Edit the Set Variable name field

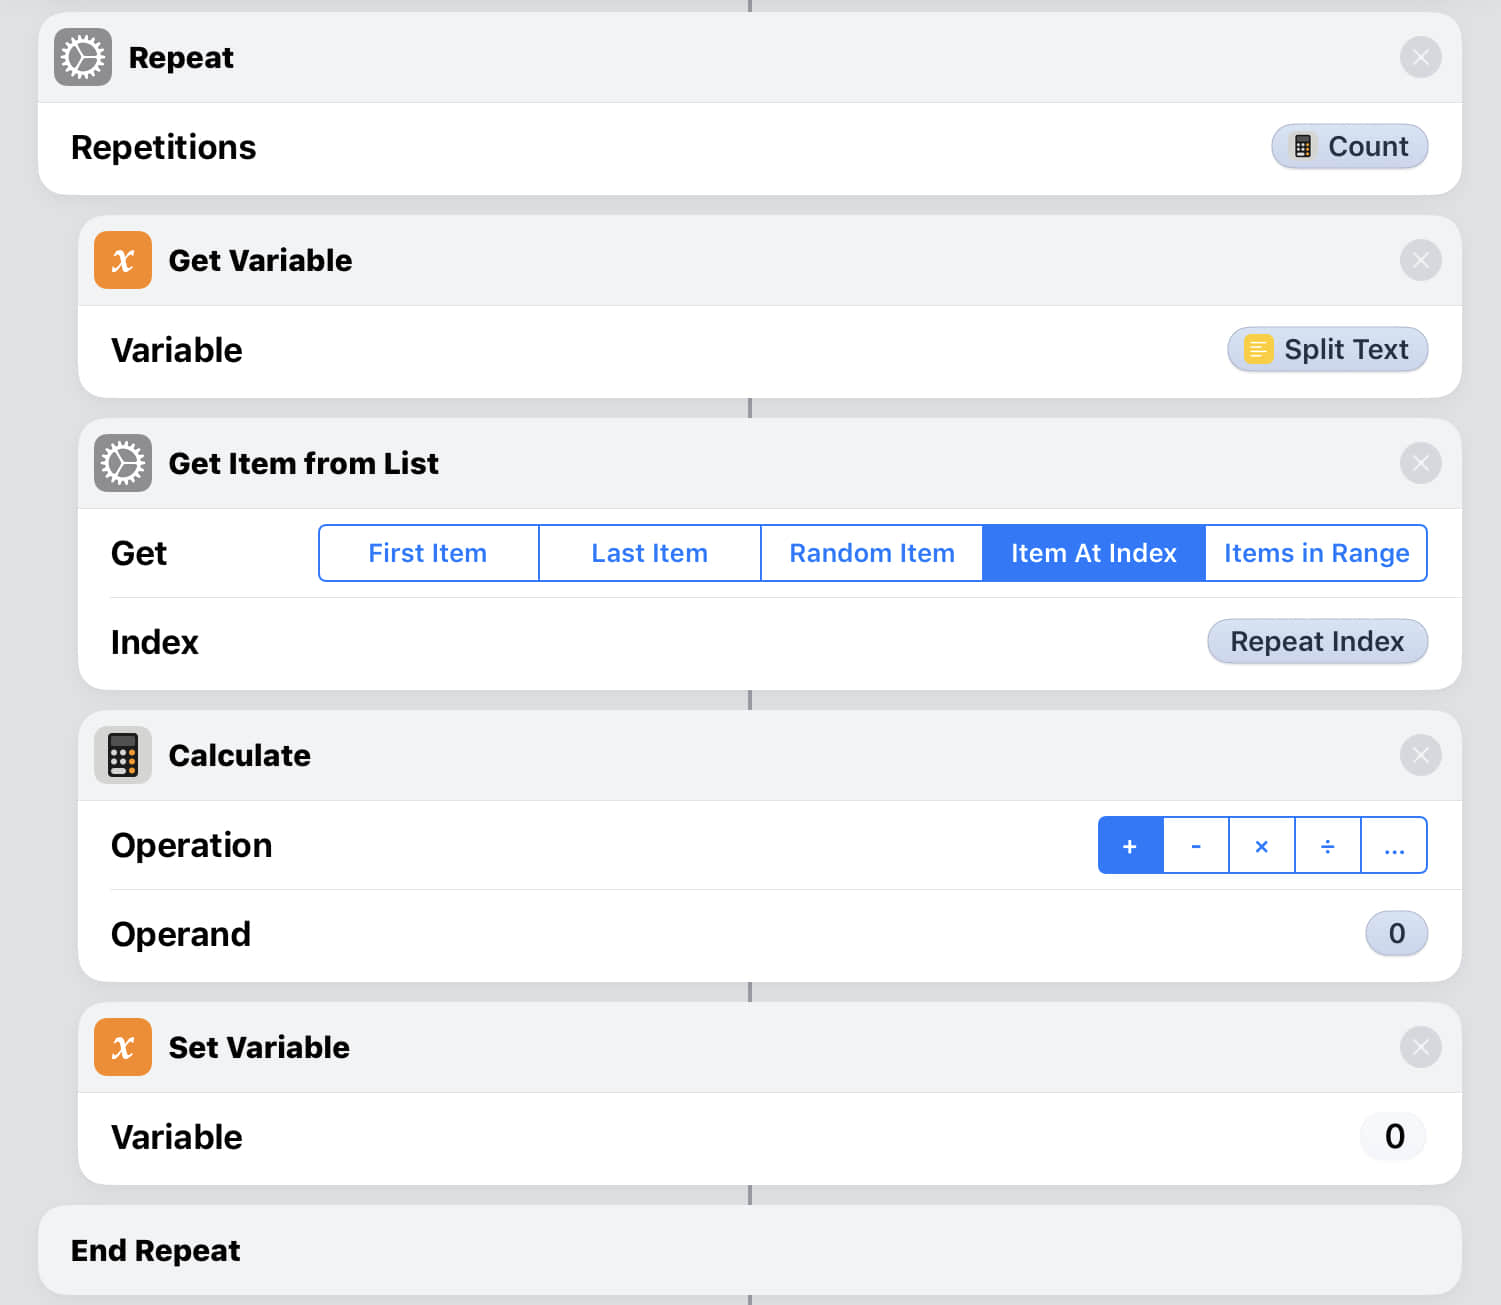1393,1137
